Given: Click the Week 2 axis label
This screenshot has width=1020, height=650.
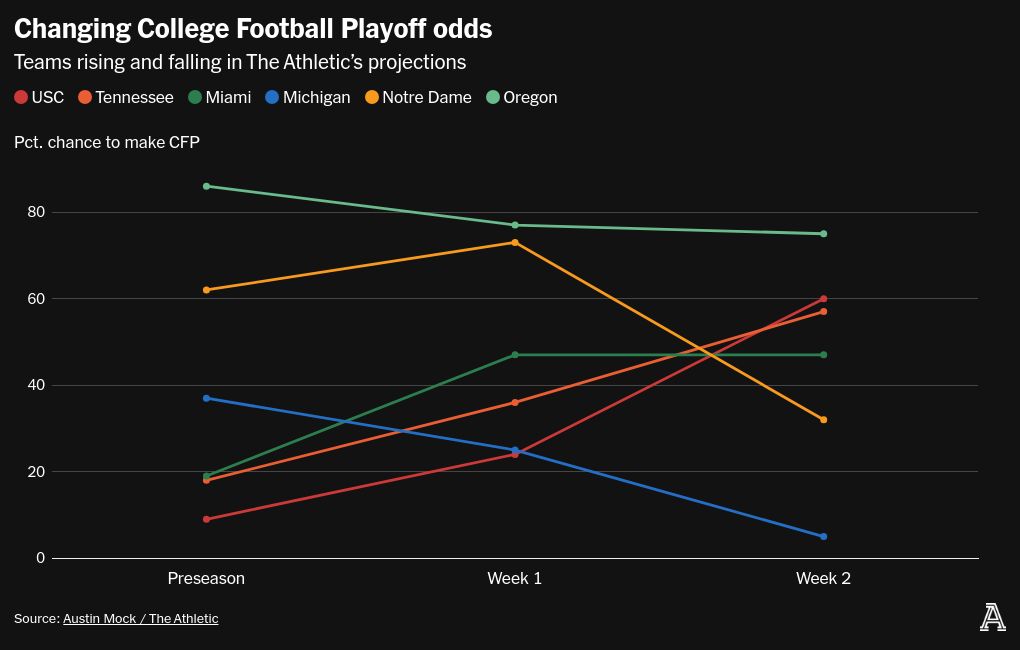Looking at the screenshot, I should [823, 579].
